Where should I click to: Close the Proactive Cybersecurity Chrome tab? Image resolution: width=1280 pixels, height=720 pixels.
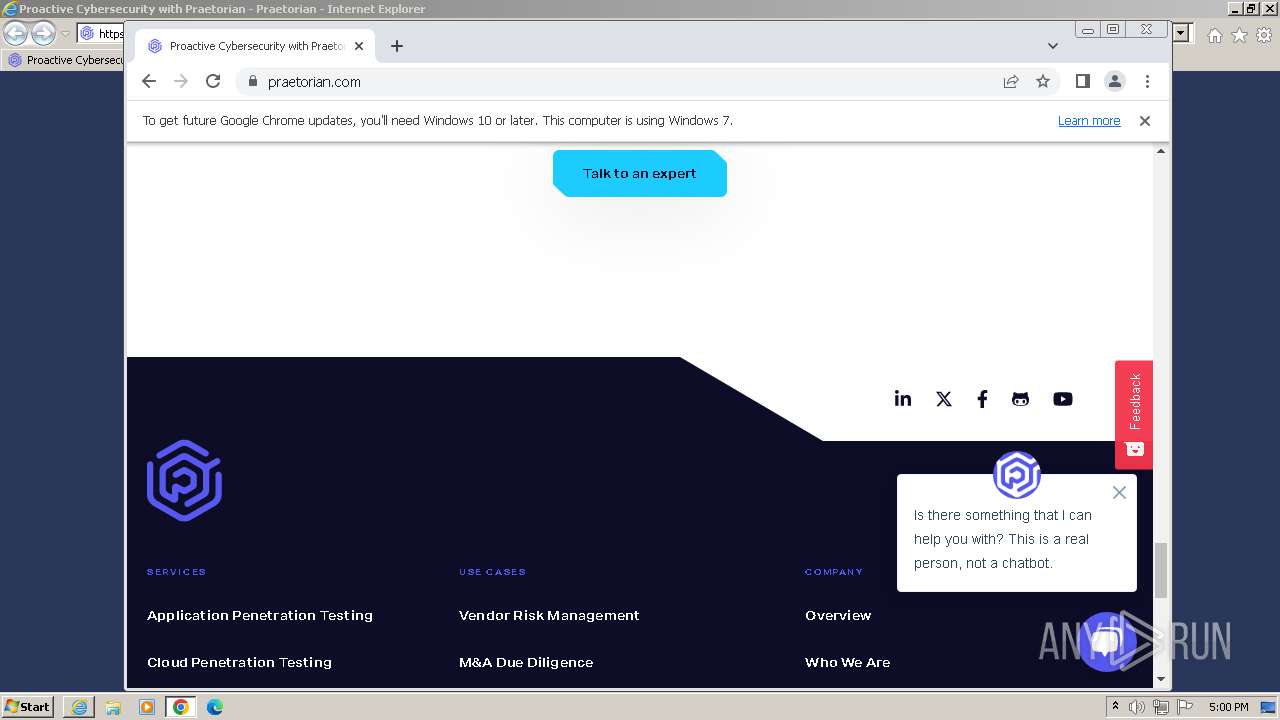pos(359,46)
